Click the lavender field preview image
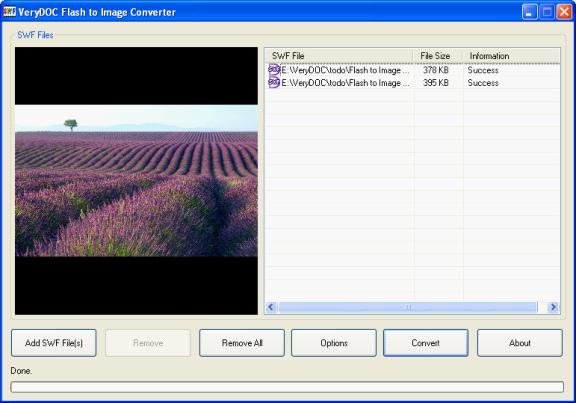Viewport: 576px width, 403px height. pyautogui.click(x=136, y=181)
